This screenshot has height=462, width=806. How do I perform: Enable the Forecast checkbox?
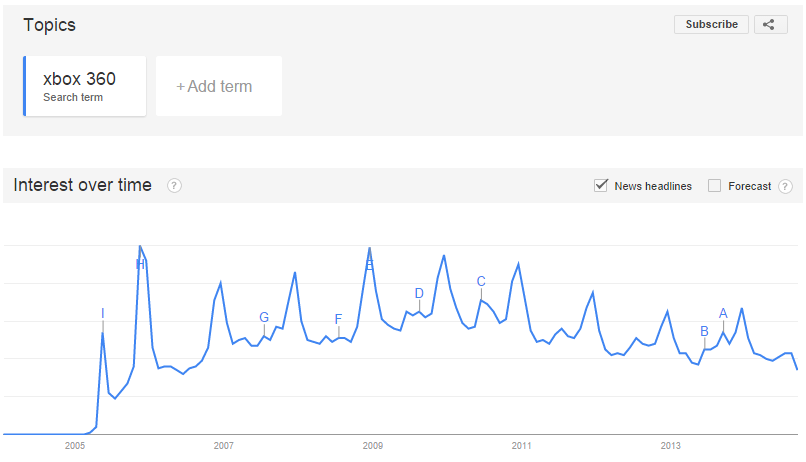pos(714,186)
